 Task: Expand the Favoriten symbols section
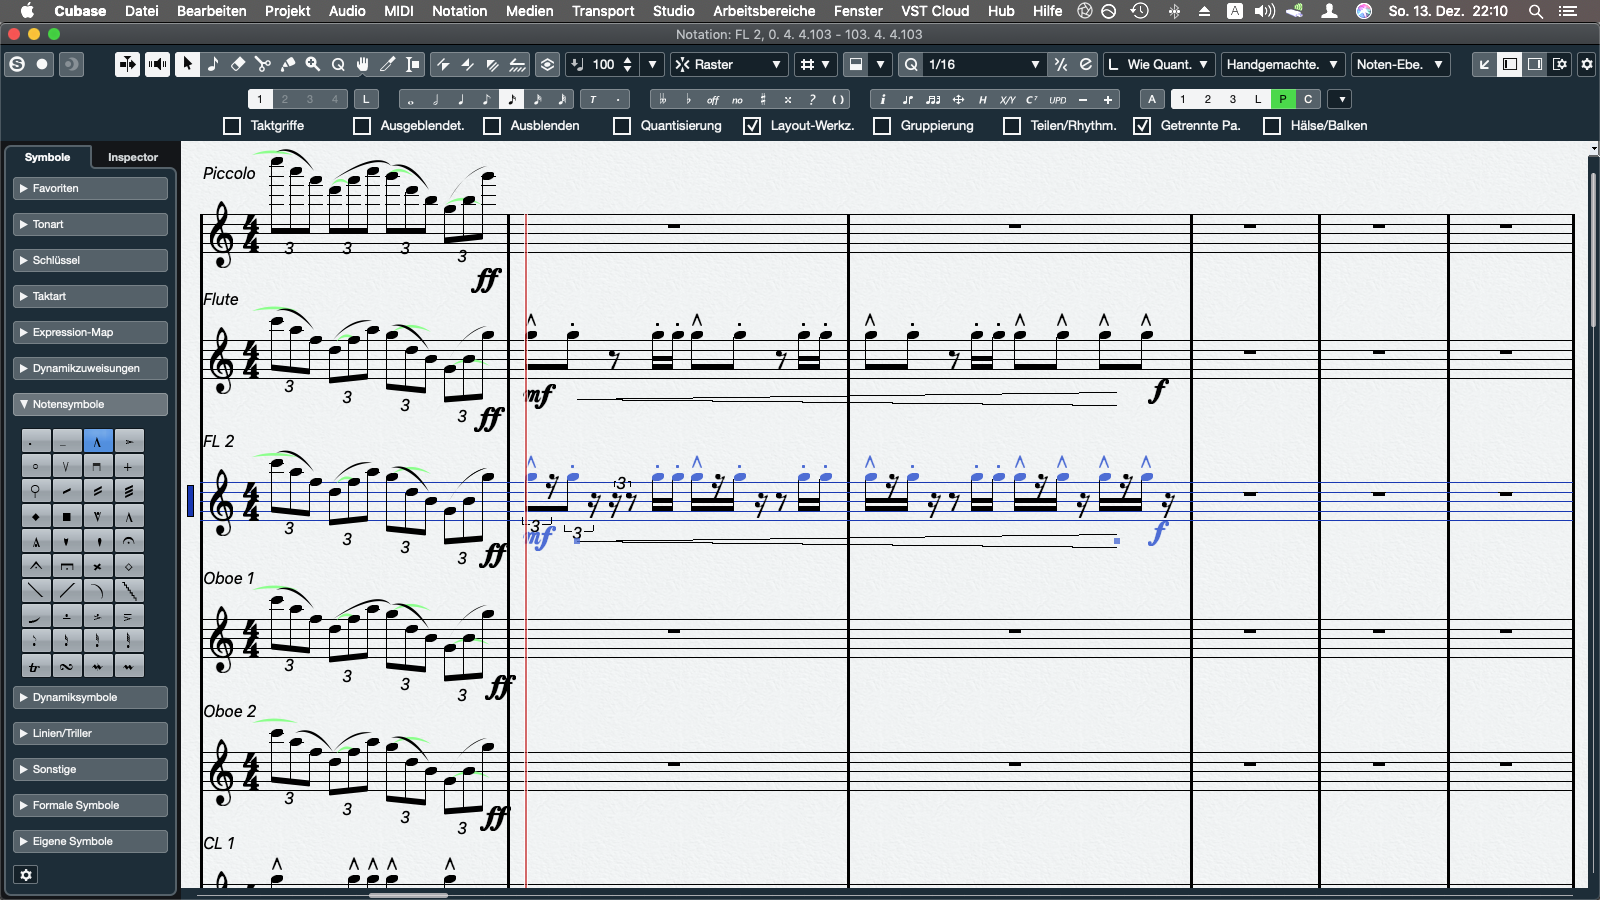coord(90,188)
